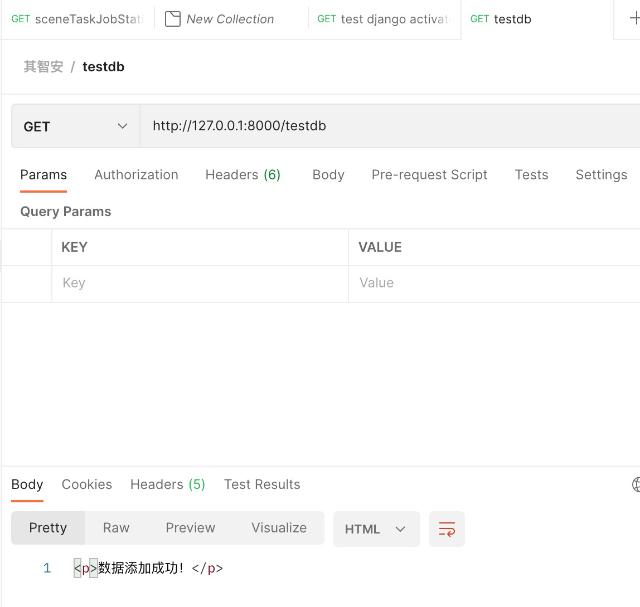640x607 pixels.
Task: Open the GET method dropdown
Action: click(x=76, y=126)
